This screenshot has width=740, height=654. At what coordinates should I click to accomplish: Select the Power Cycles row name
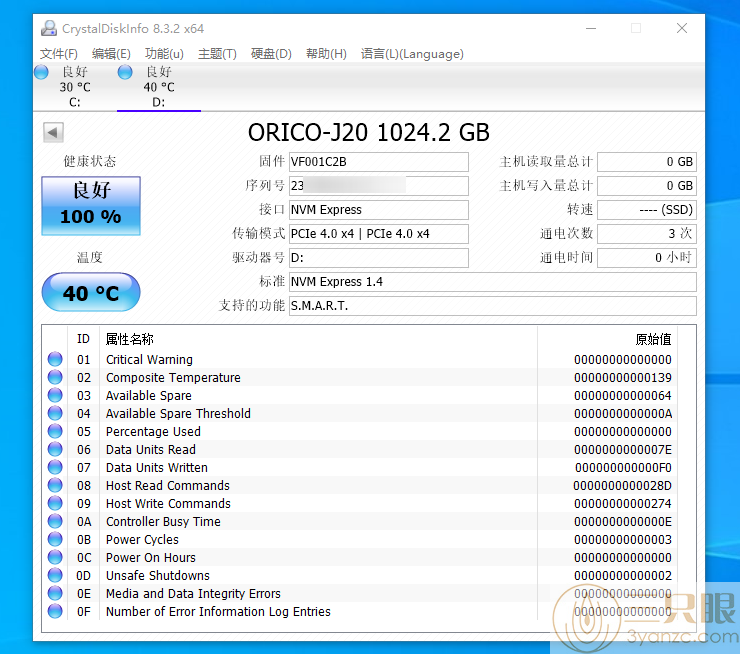coord(143,539)
